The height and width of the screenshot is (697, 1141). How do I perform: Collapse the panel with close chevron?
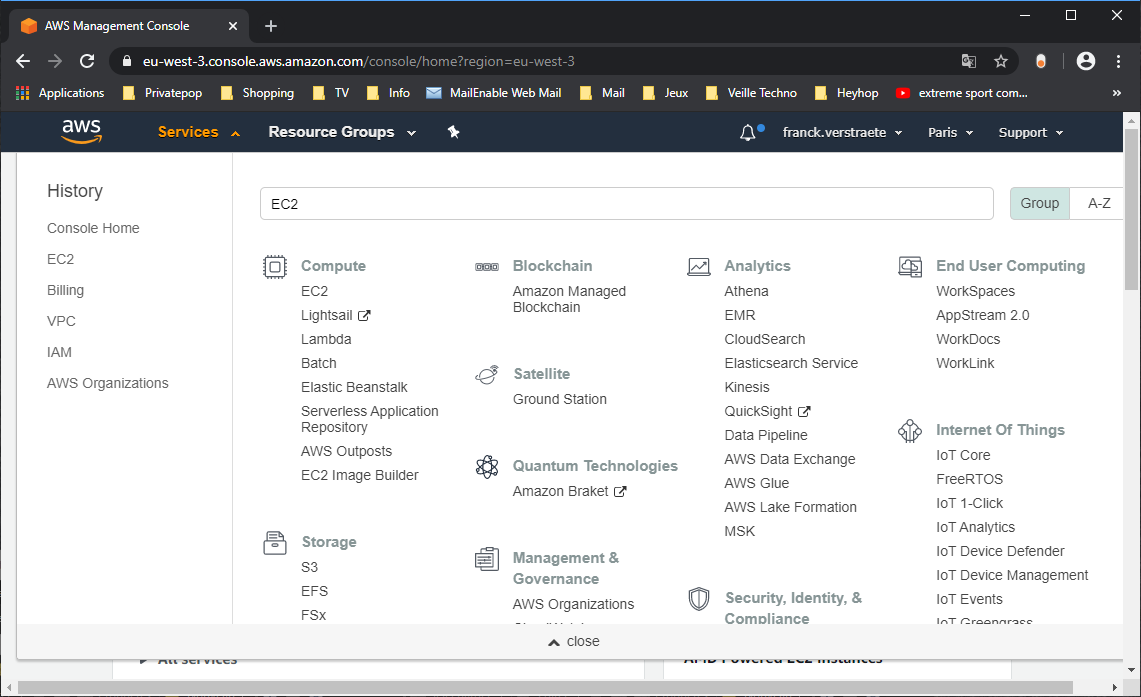573,642
